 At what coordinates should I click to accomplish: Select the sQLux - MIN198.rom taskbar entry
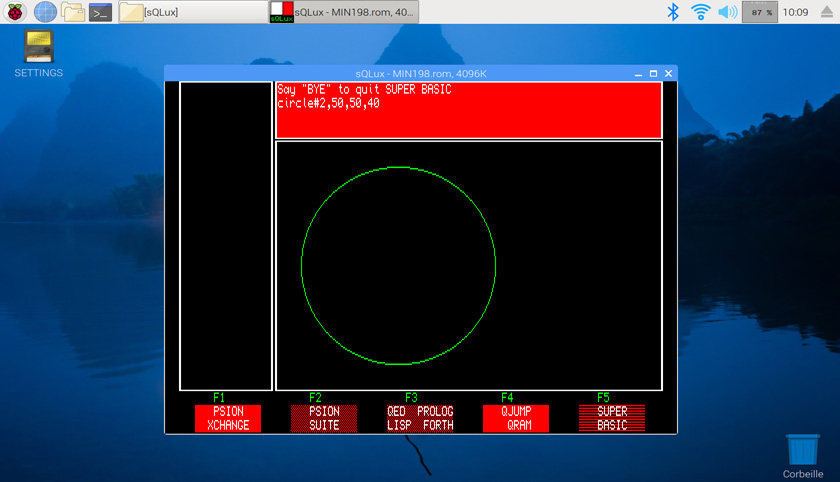pos(343,12)
